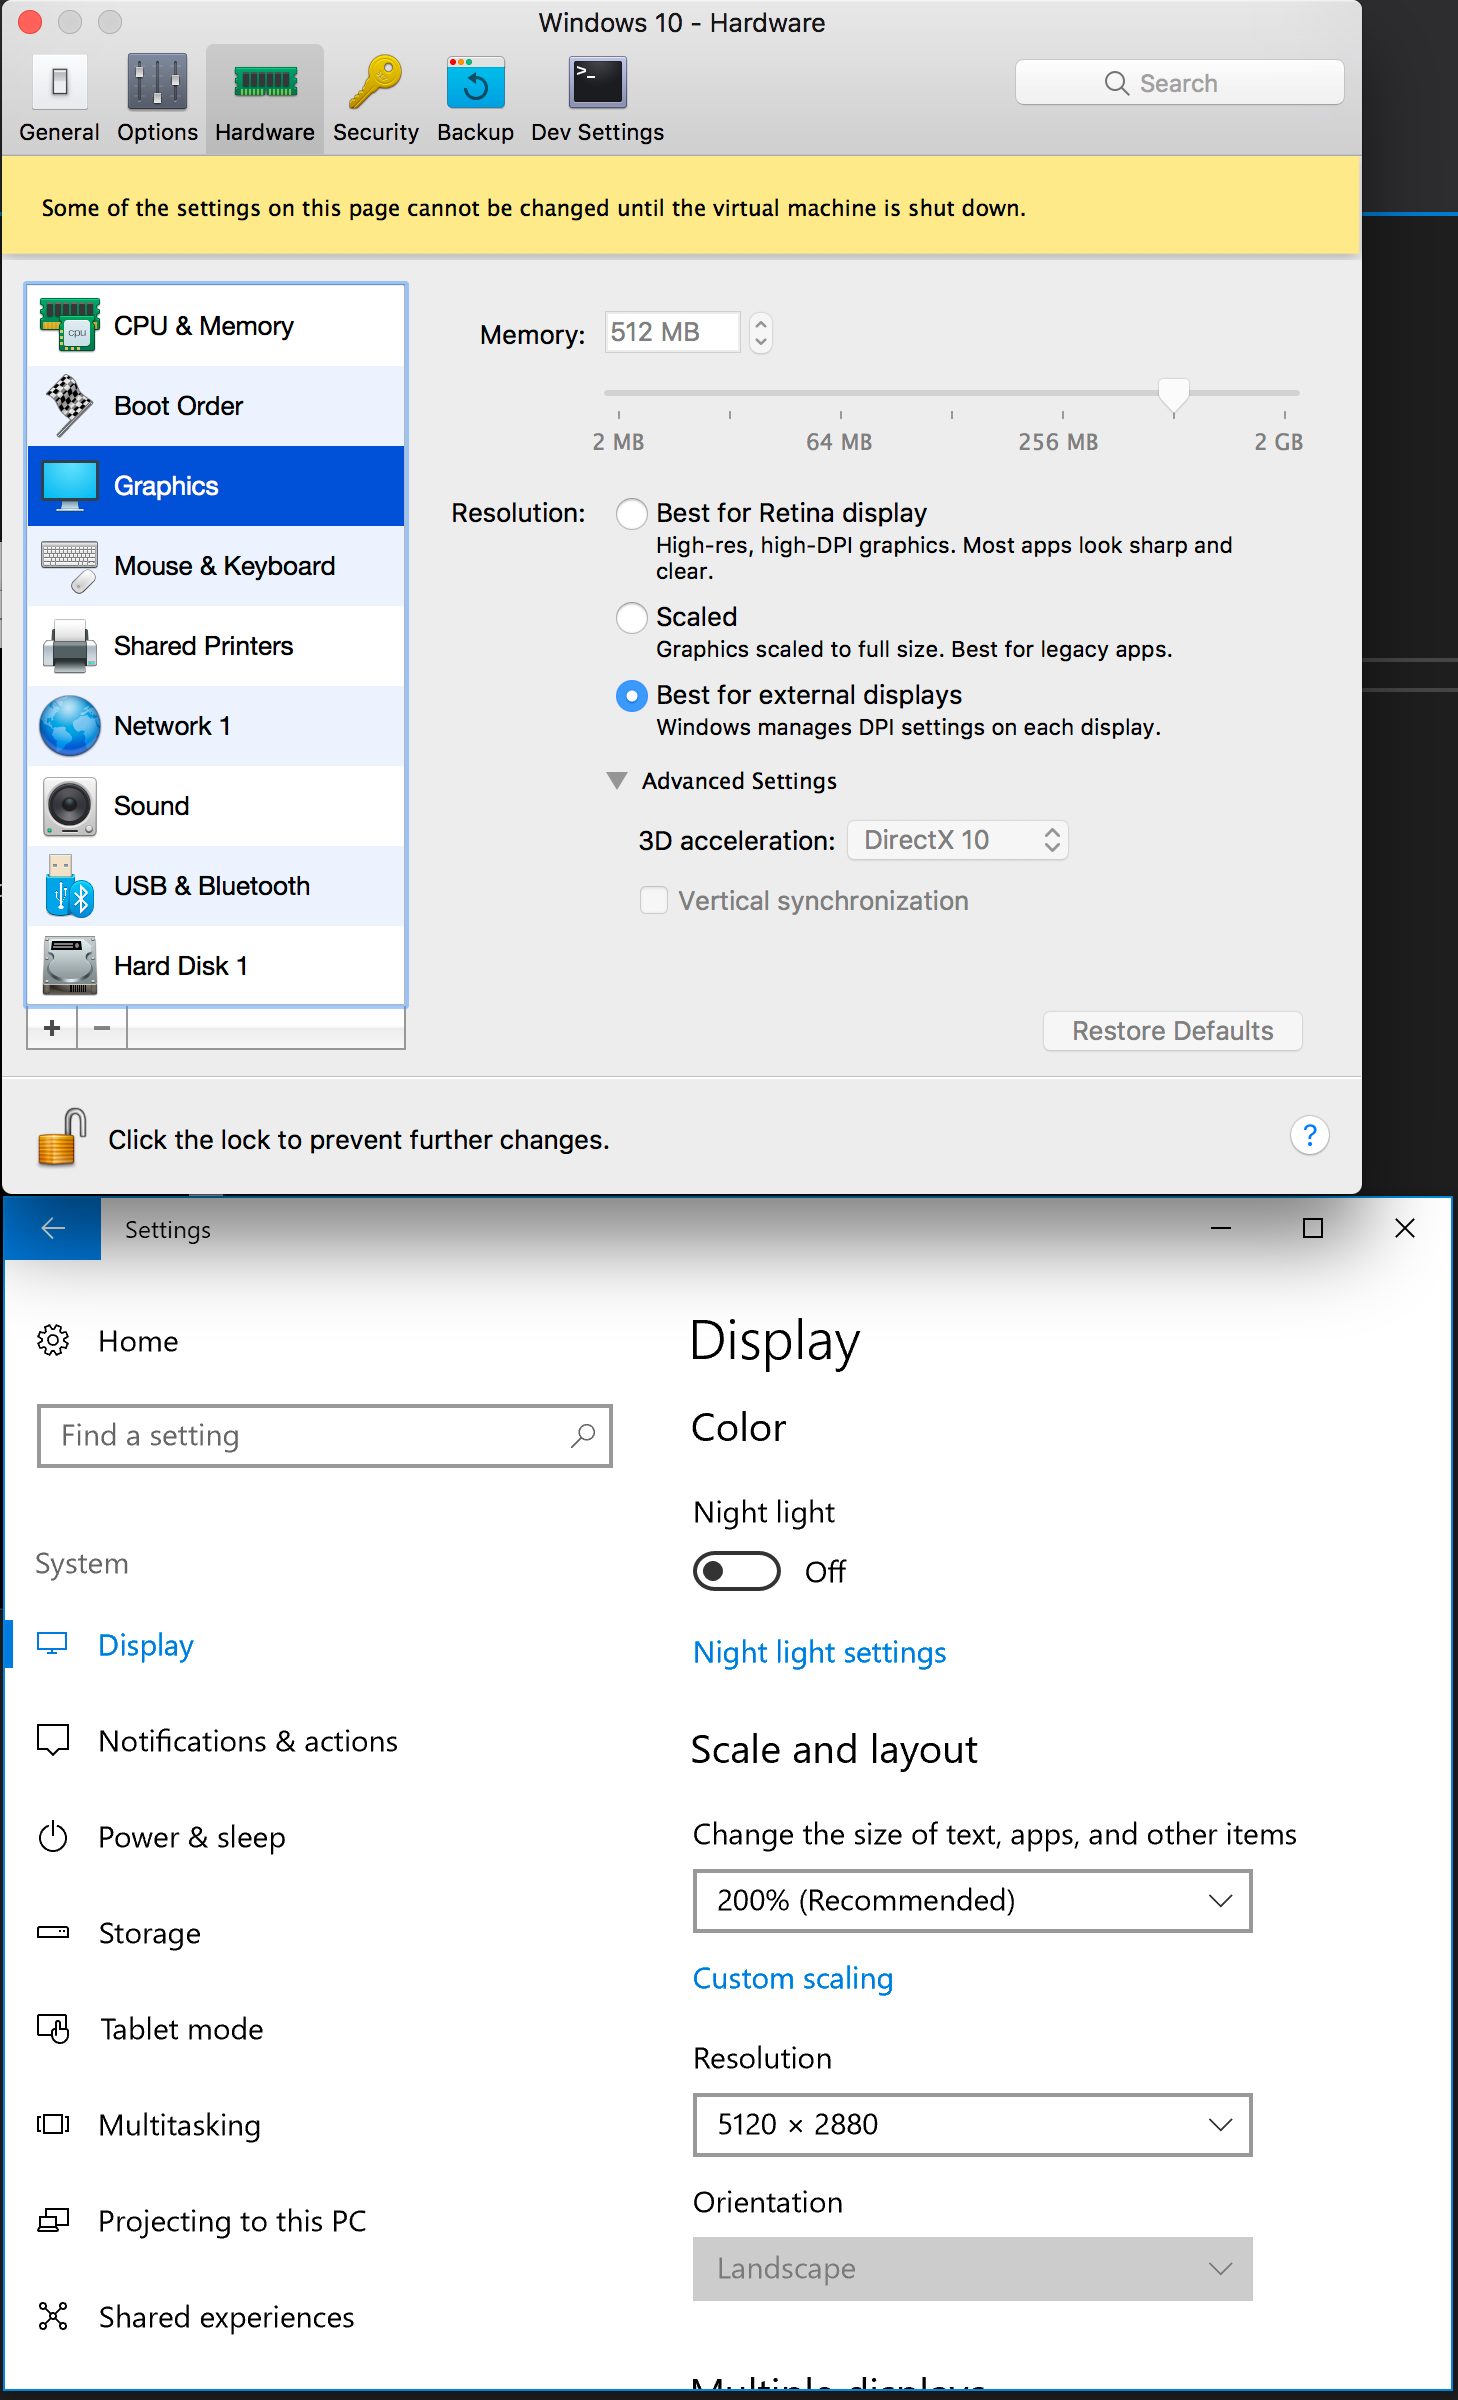Open Notifications & actions settings

217,1741
